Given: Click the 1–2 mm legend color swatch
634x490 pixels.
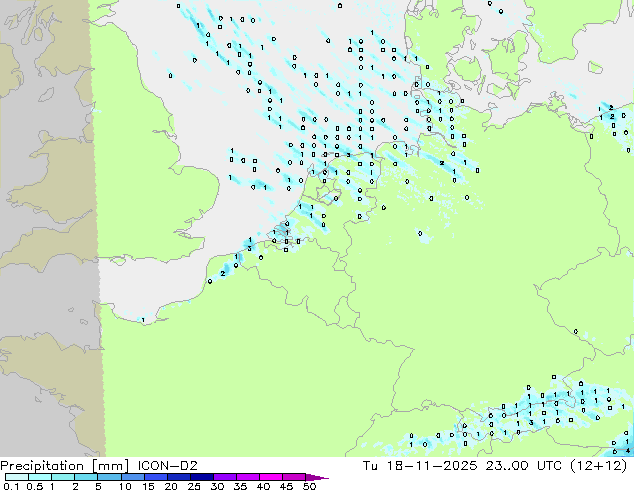Looking at the screenshot, I should click(63, 477).
